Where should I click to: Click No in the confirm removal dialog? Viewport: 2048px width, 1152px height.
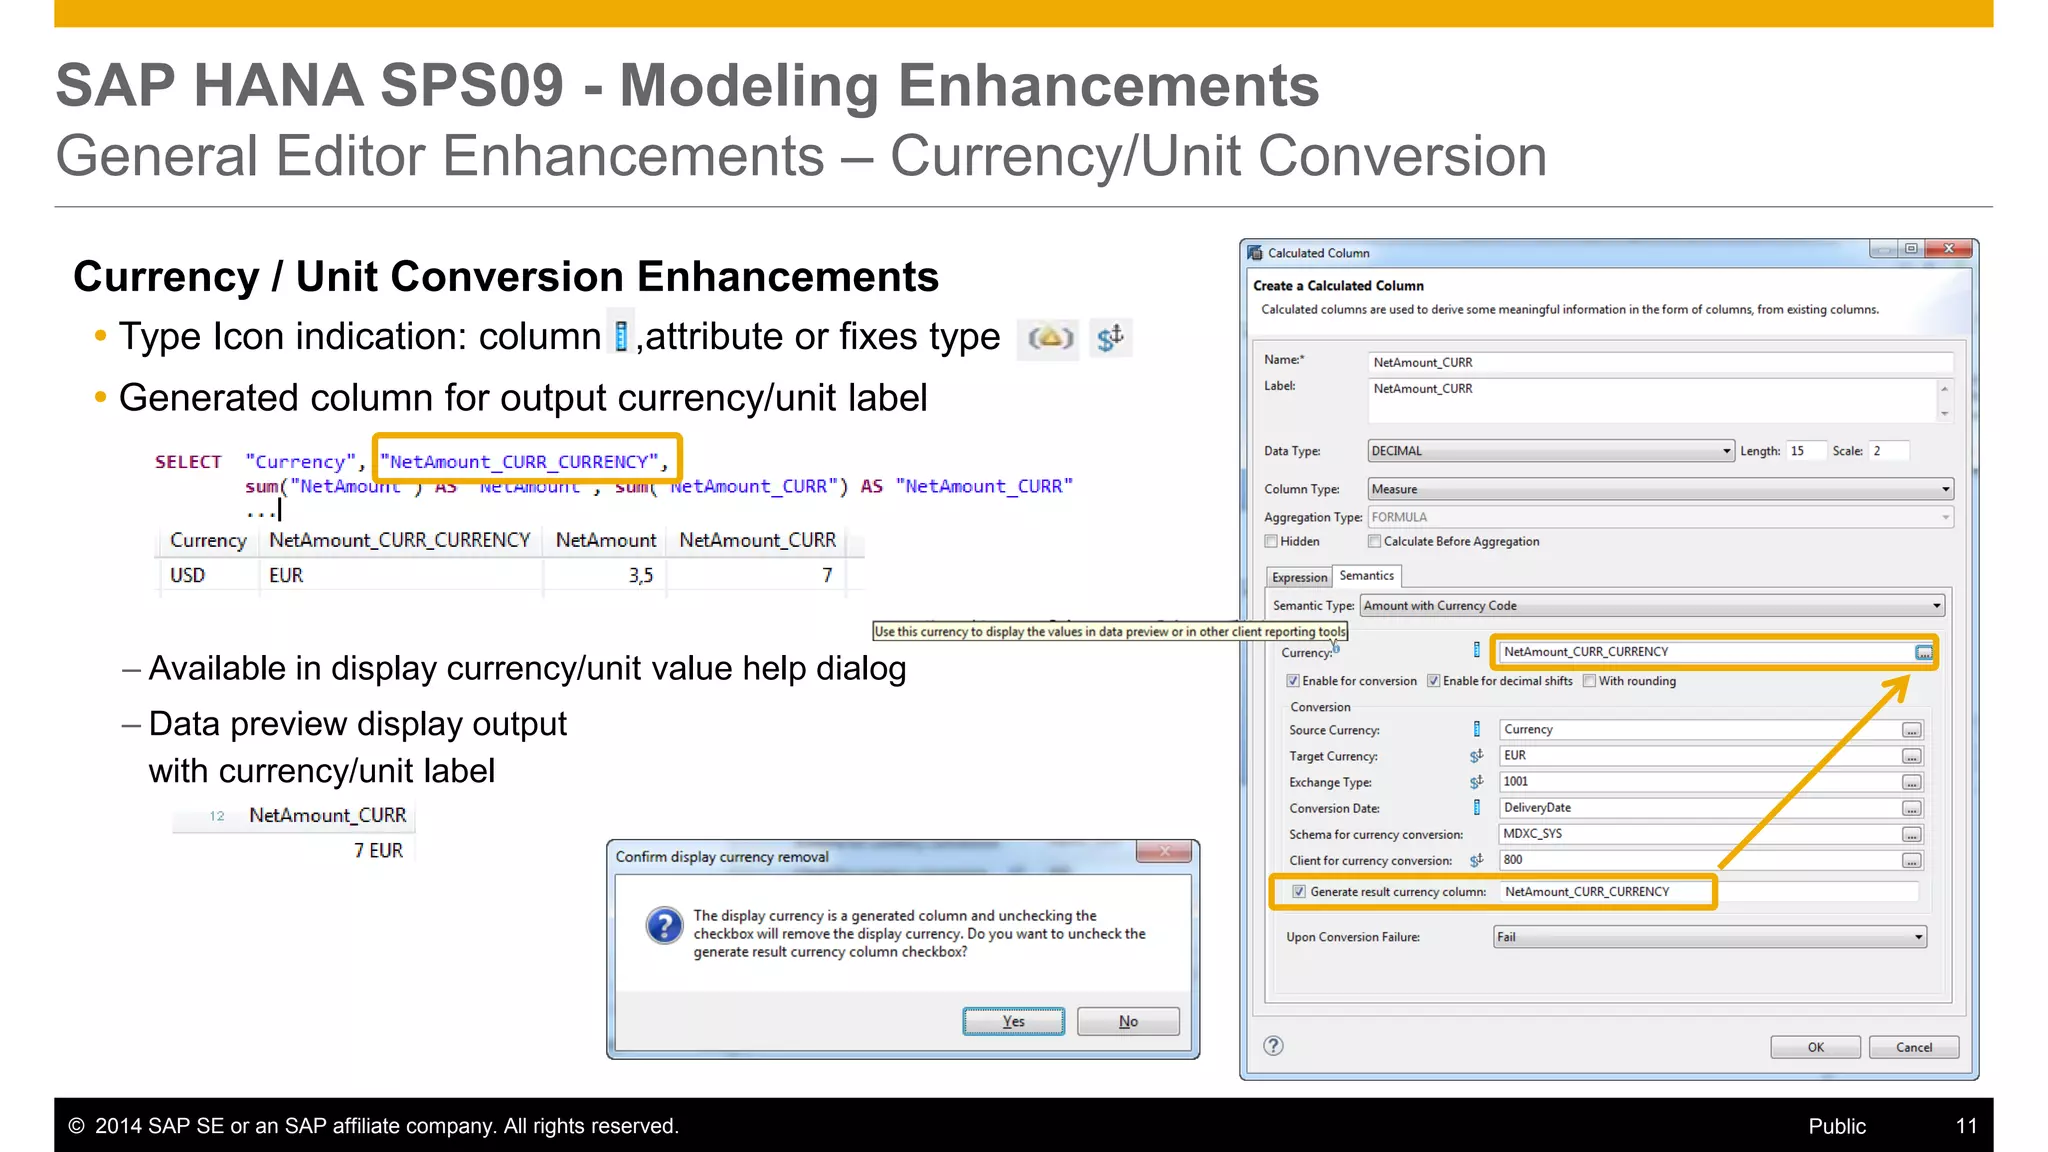click(1128, 1021)
